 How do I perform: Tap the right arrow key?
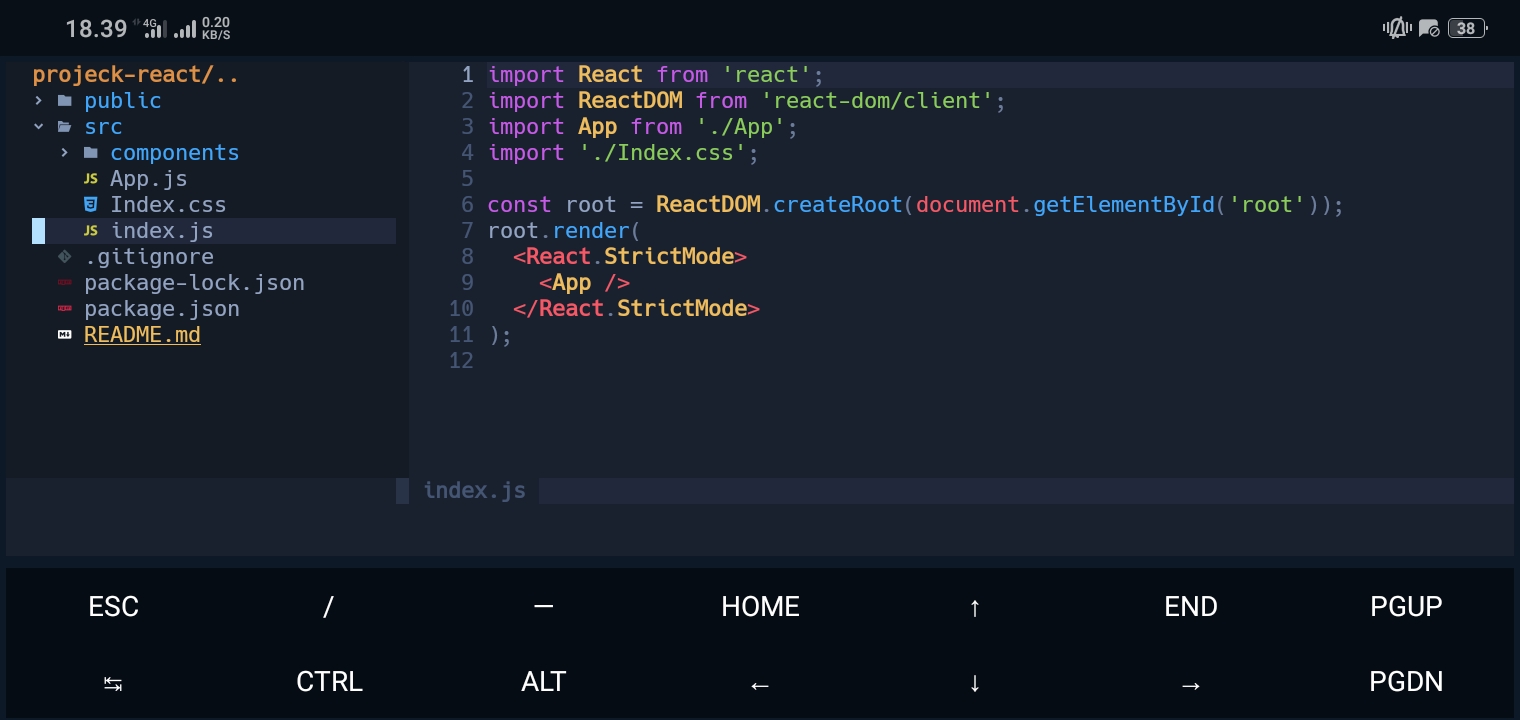(1191, 685)
